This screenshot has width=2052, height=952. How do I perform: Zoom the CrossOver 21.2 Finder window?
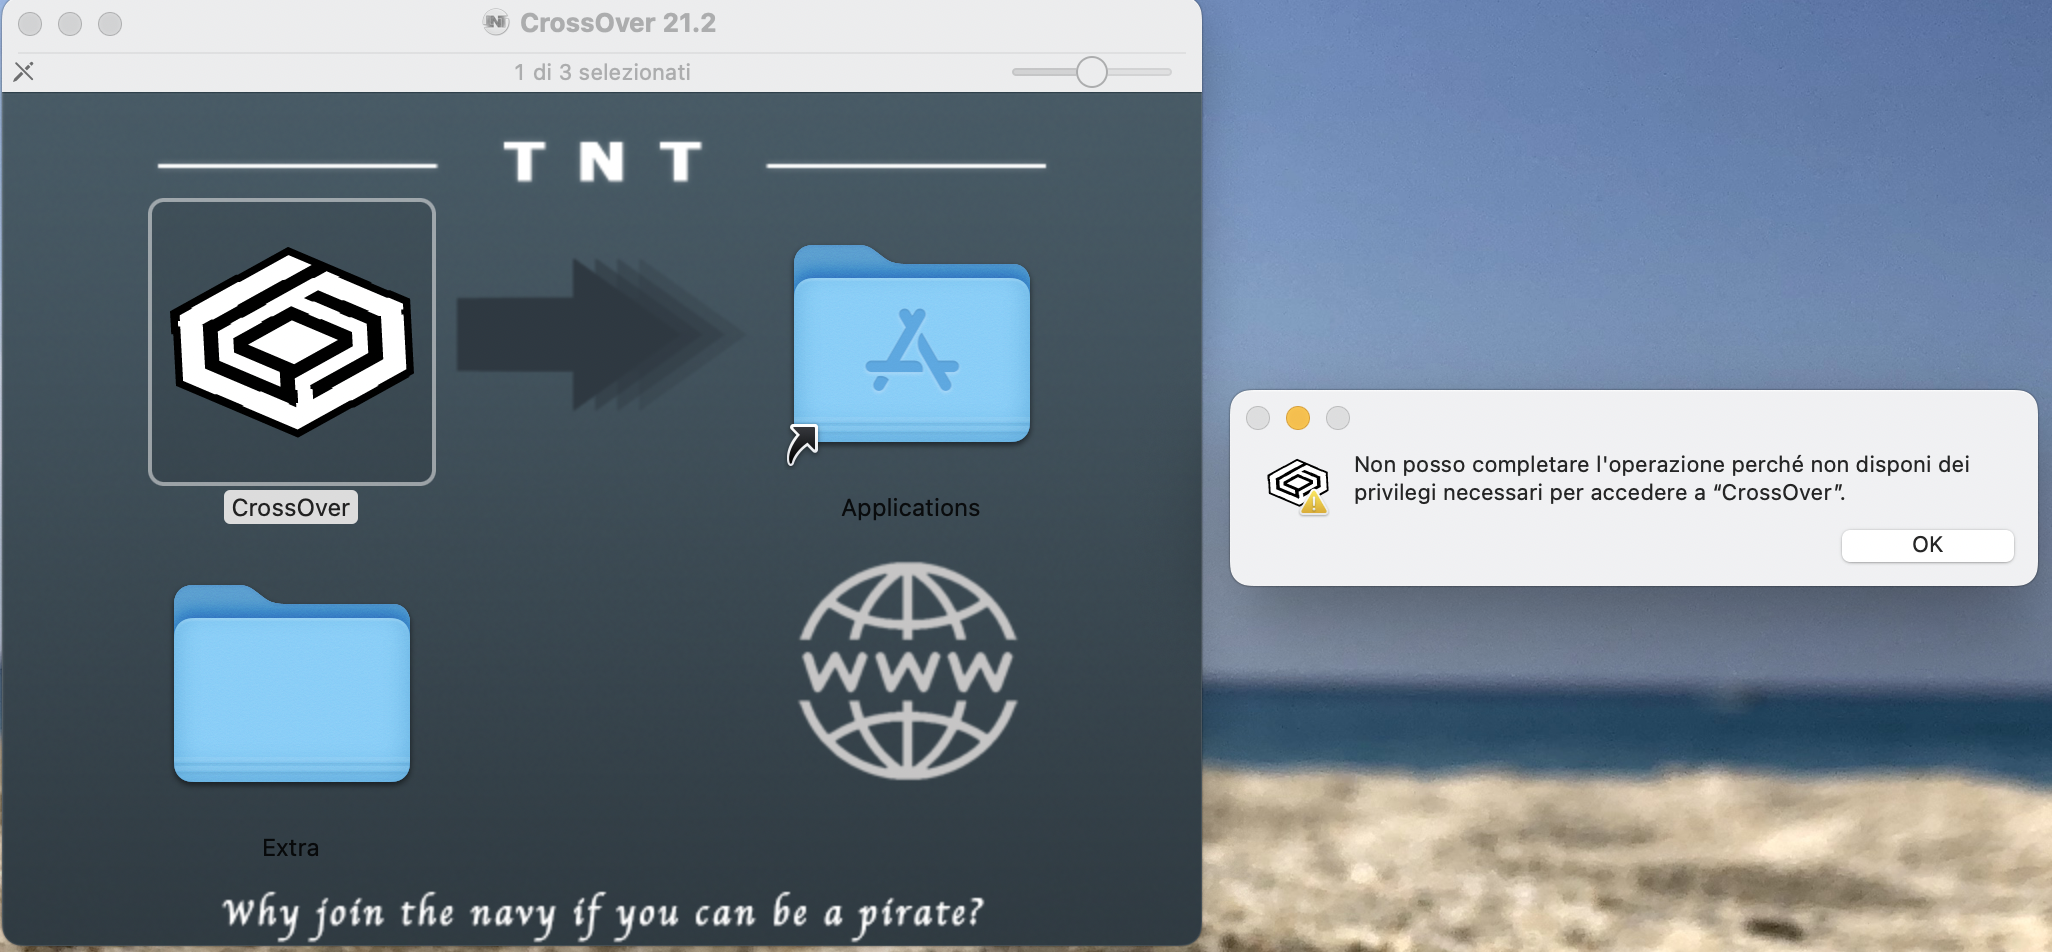[110, 23]
